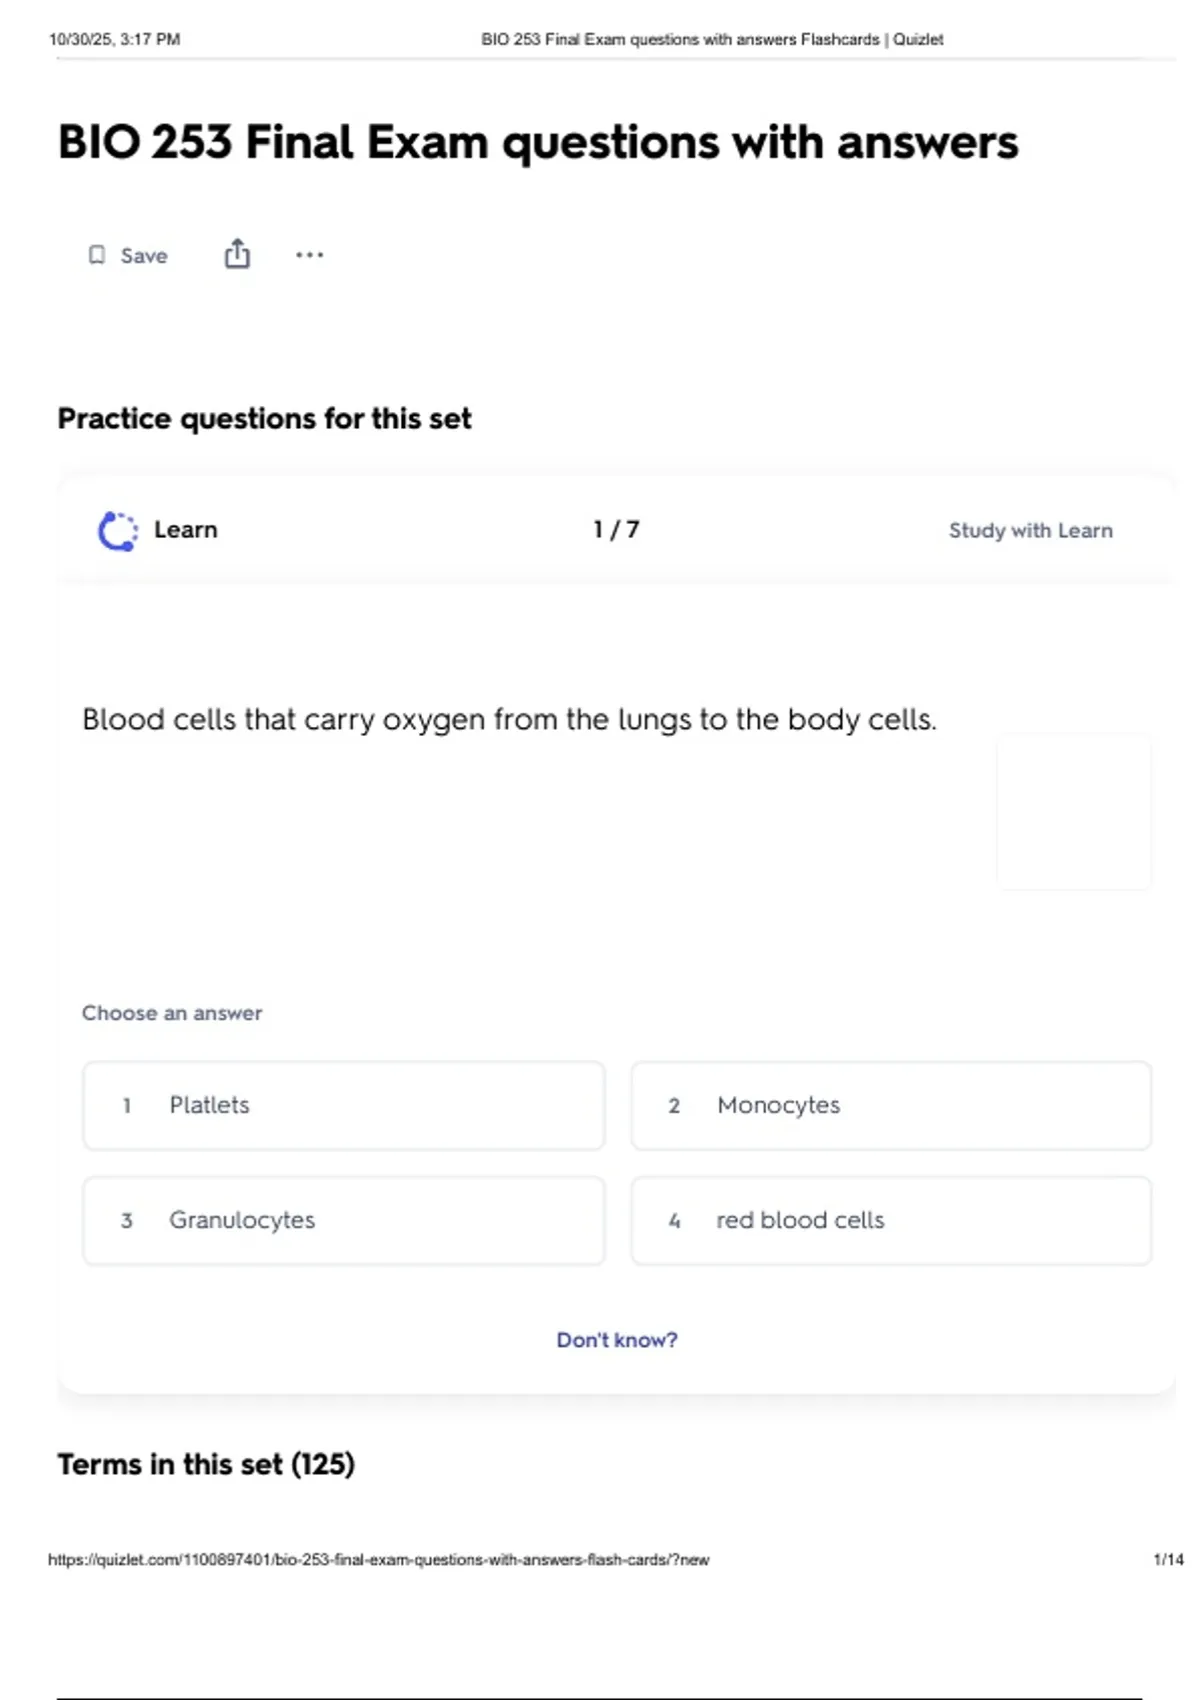The width and height of the screenshot is (1200, 1700).
Task: Click the "Terms in this set (125)" heading
Action: (x=206, y=1464)
